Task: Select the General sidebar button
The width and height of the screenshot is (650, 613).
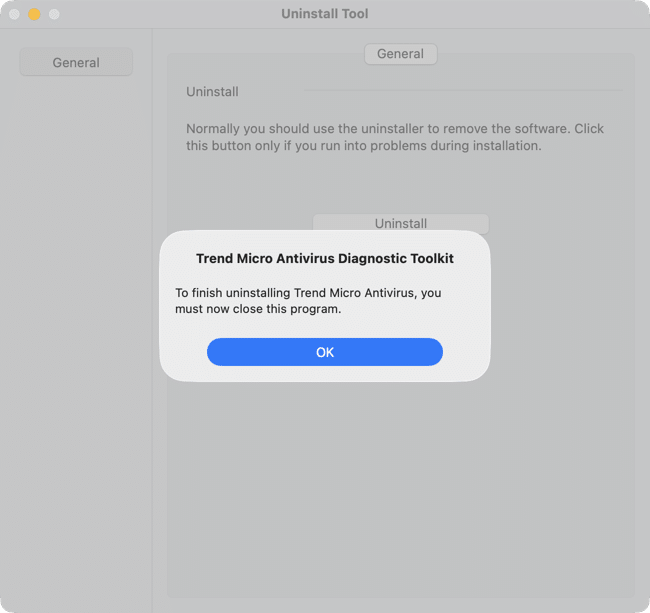Action: pos(76,62)
